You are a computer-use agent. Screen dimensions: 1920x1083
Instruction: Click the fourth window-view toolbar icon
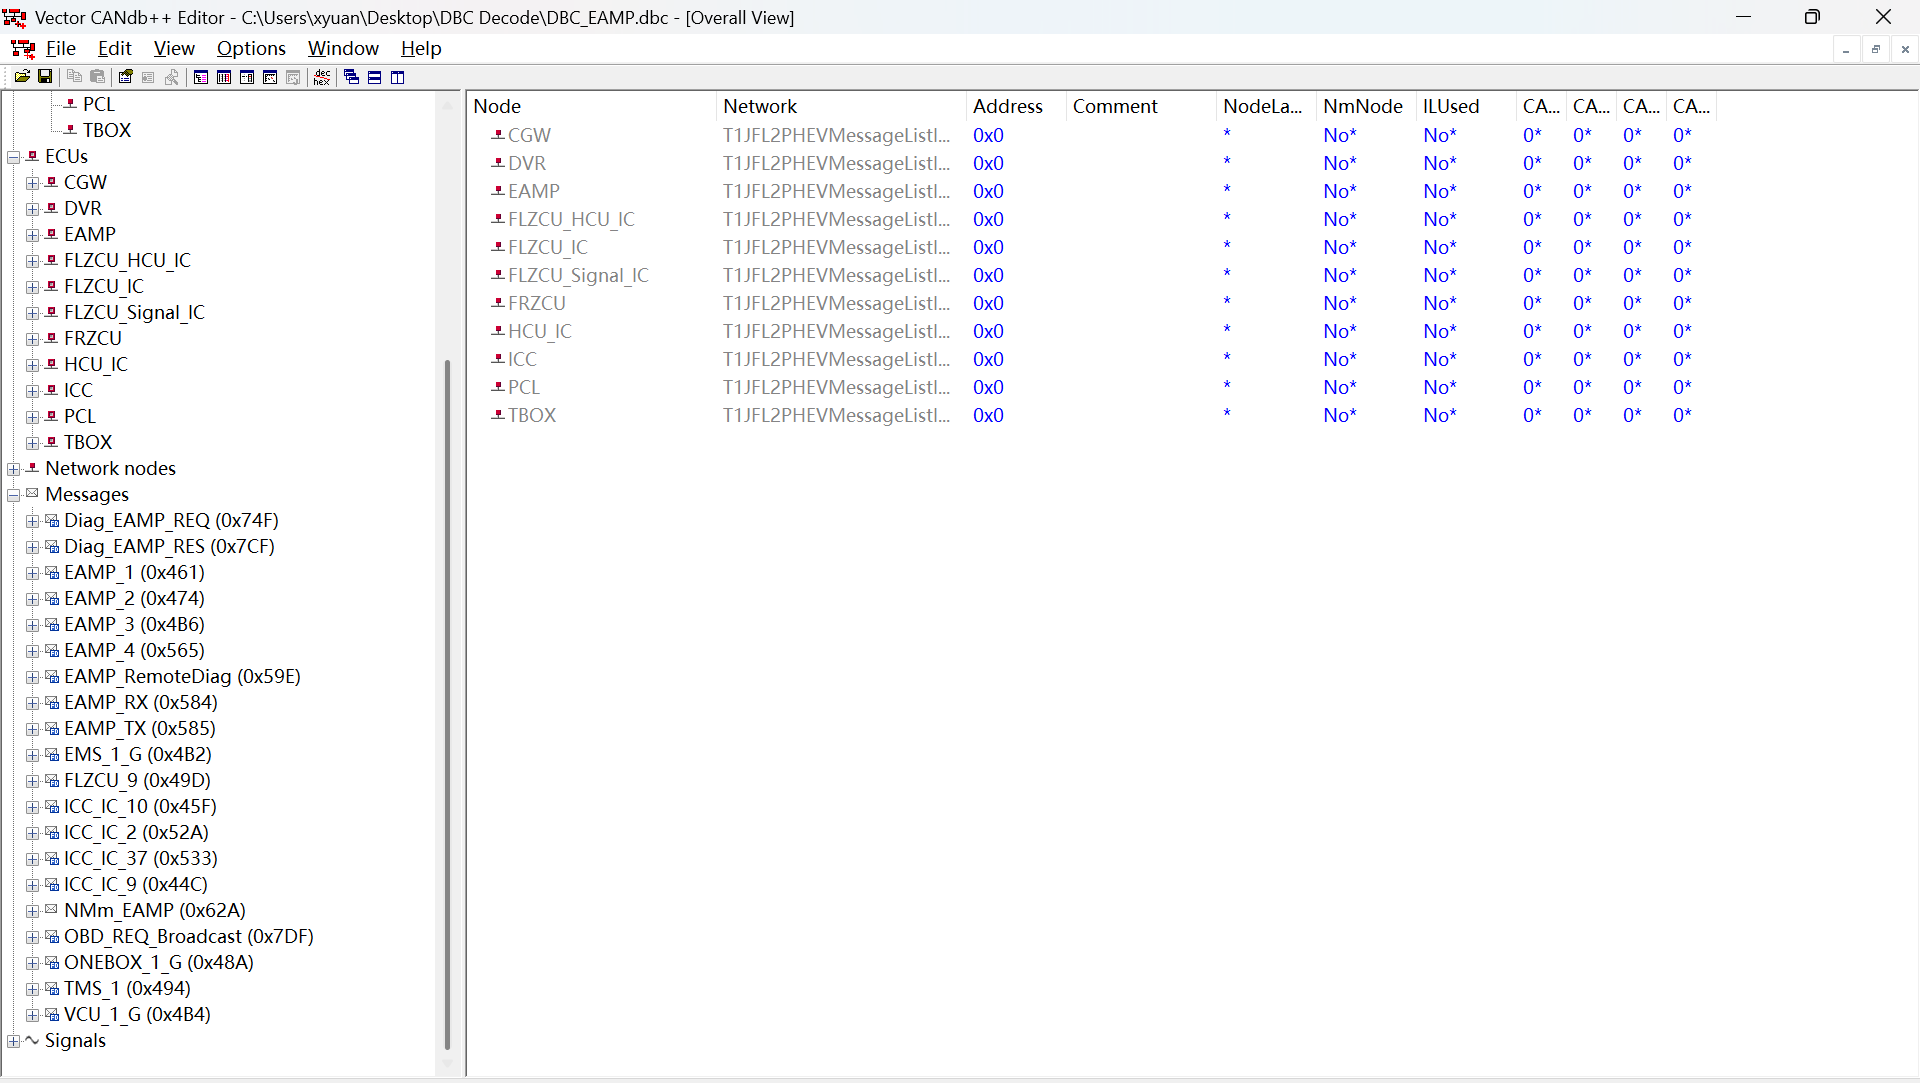coord(270,77)
